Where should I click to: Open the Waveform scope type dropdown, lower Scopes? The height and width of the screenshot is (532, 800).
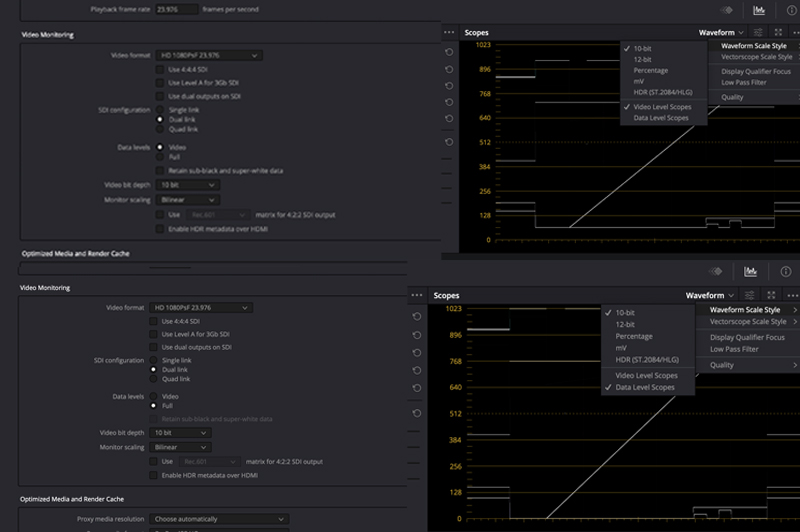pyautogui.click(x=710, y=295)
